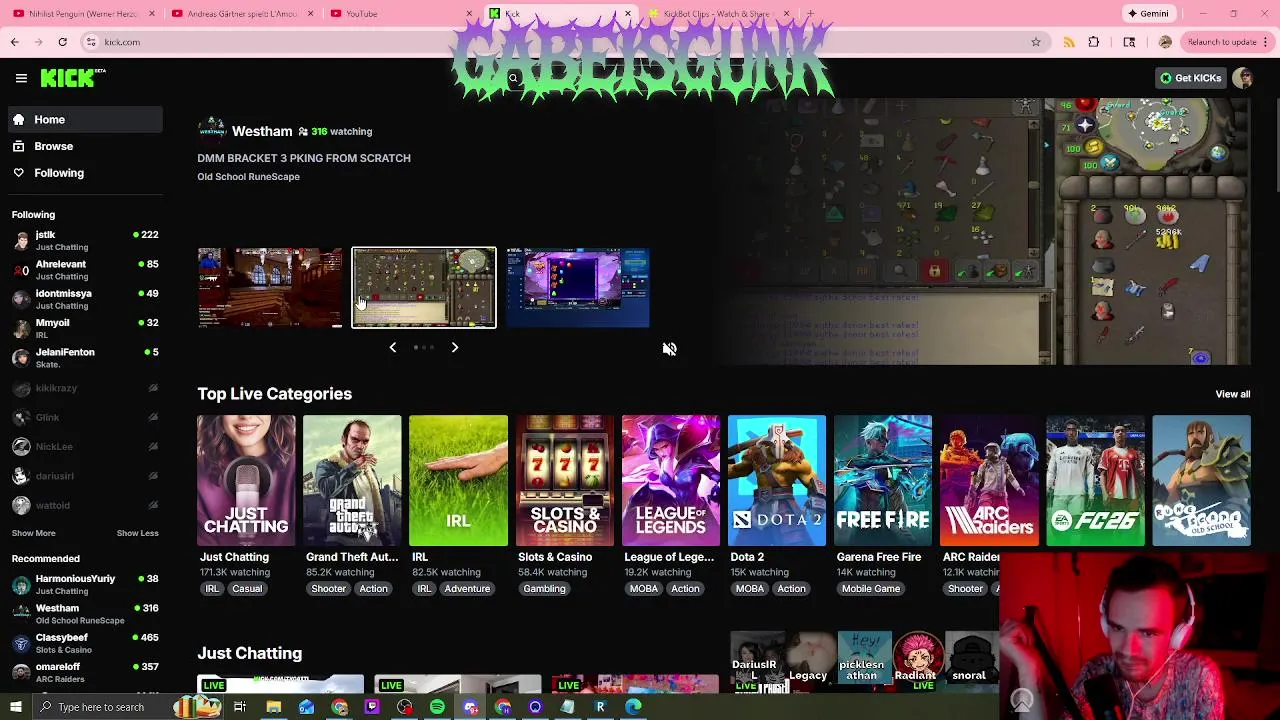Click the Adventure tag under IRL

coord(467,589)
